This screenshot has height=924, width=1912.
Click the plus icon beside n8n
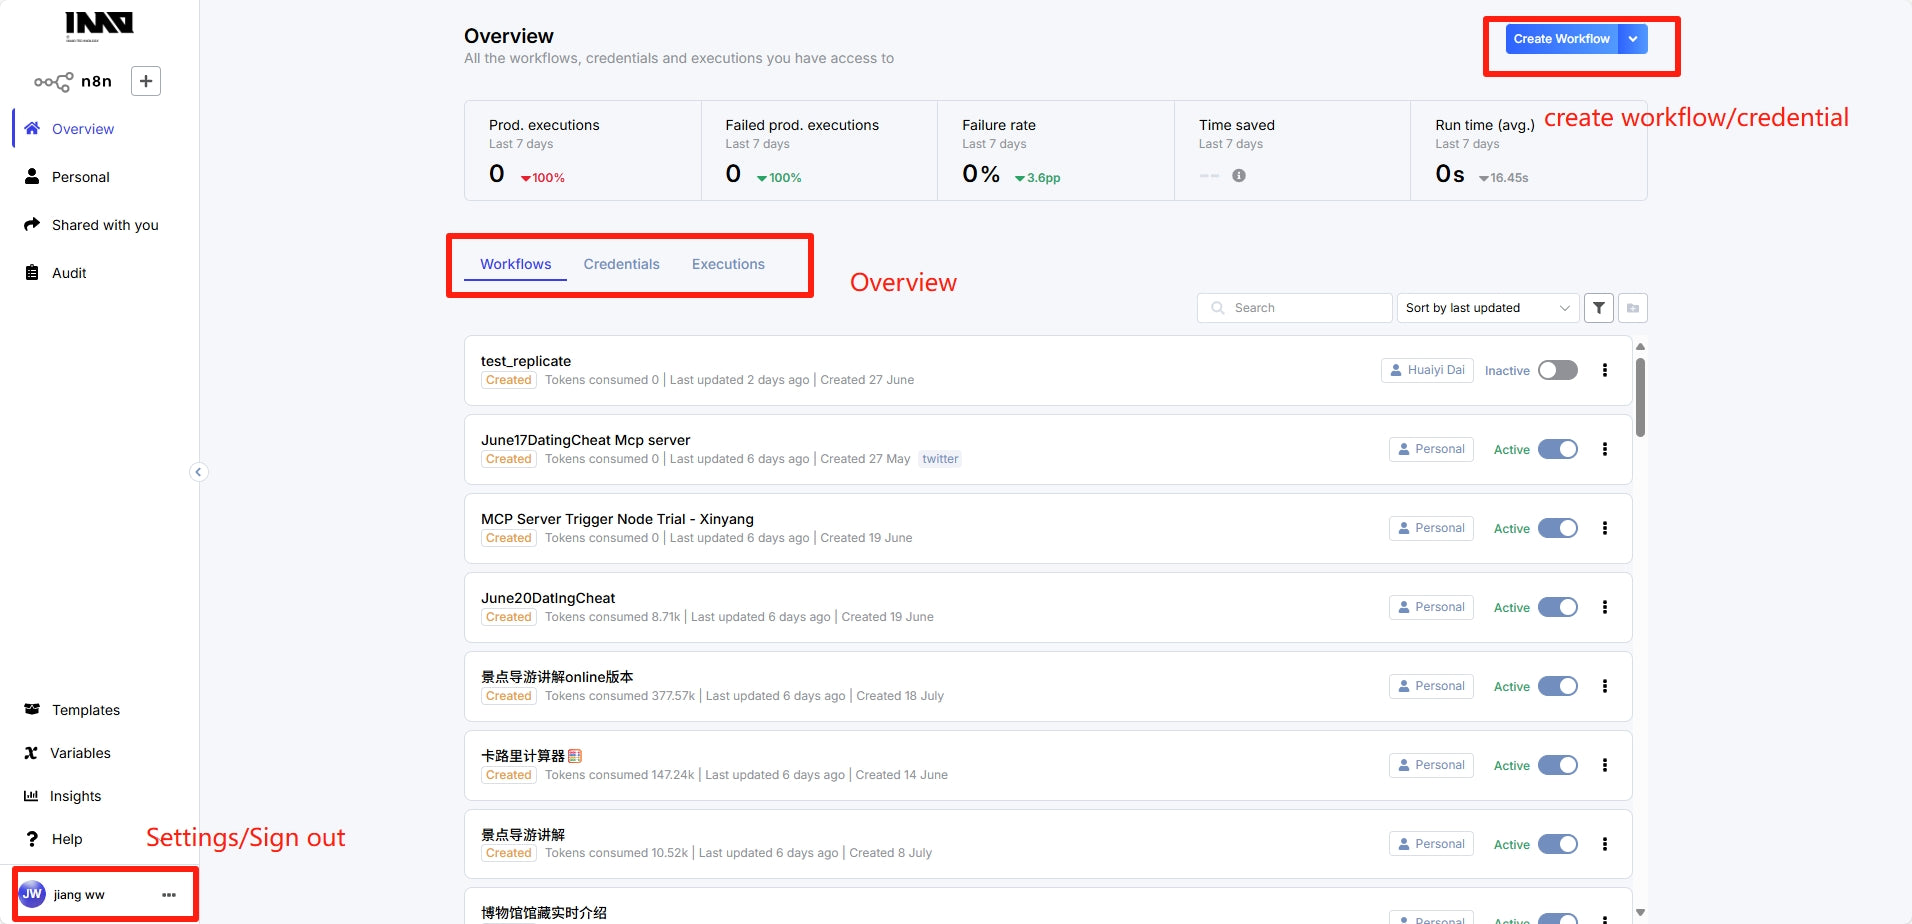pos(146,81)
